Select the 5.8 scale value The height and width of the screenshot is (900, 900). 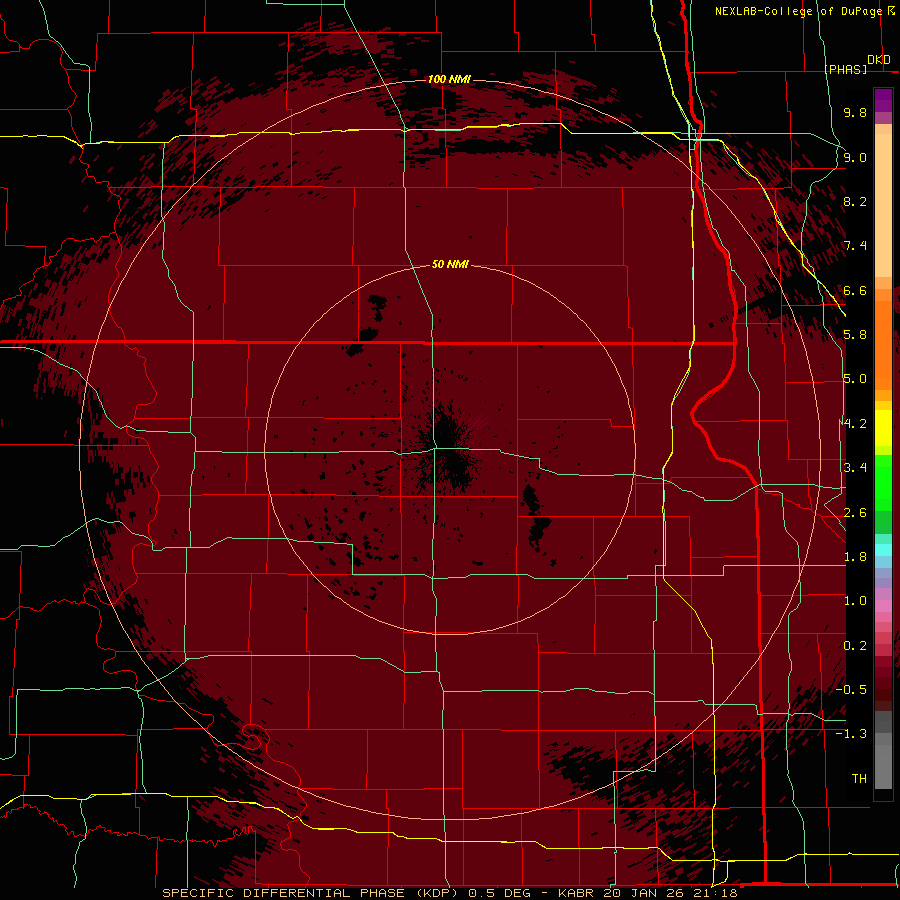coord(855,335)
